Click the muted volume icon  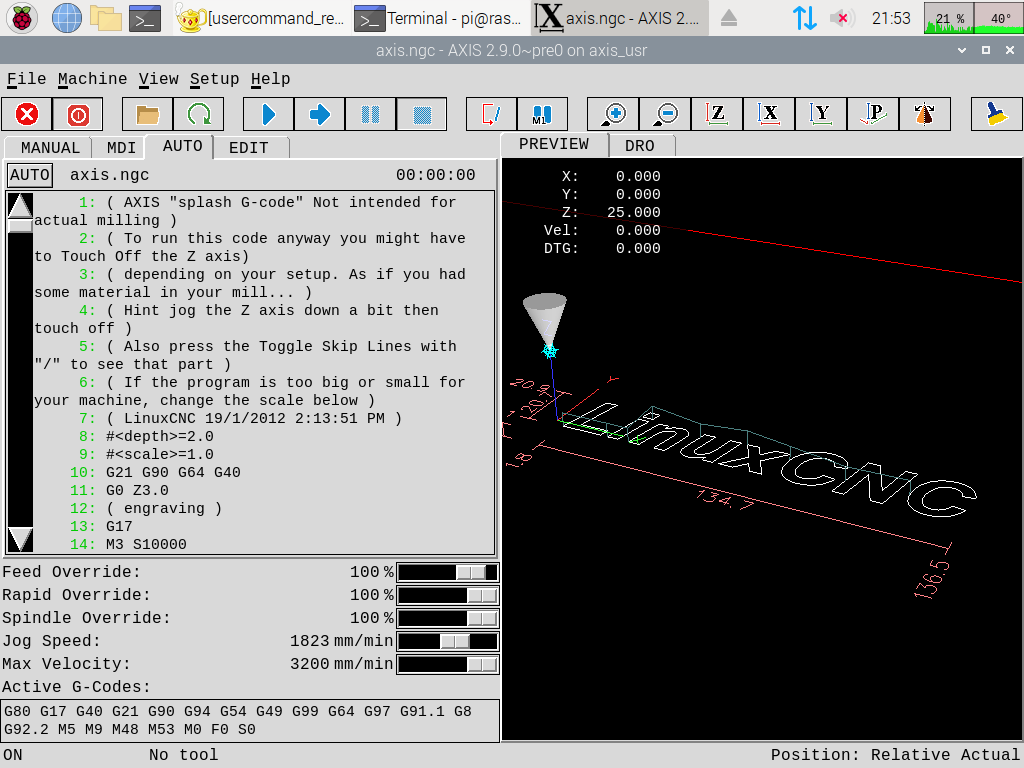842,18
